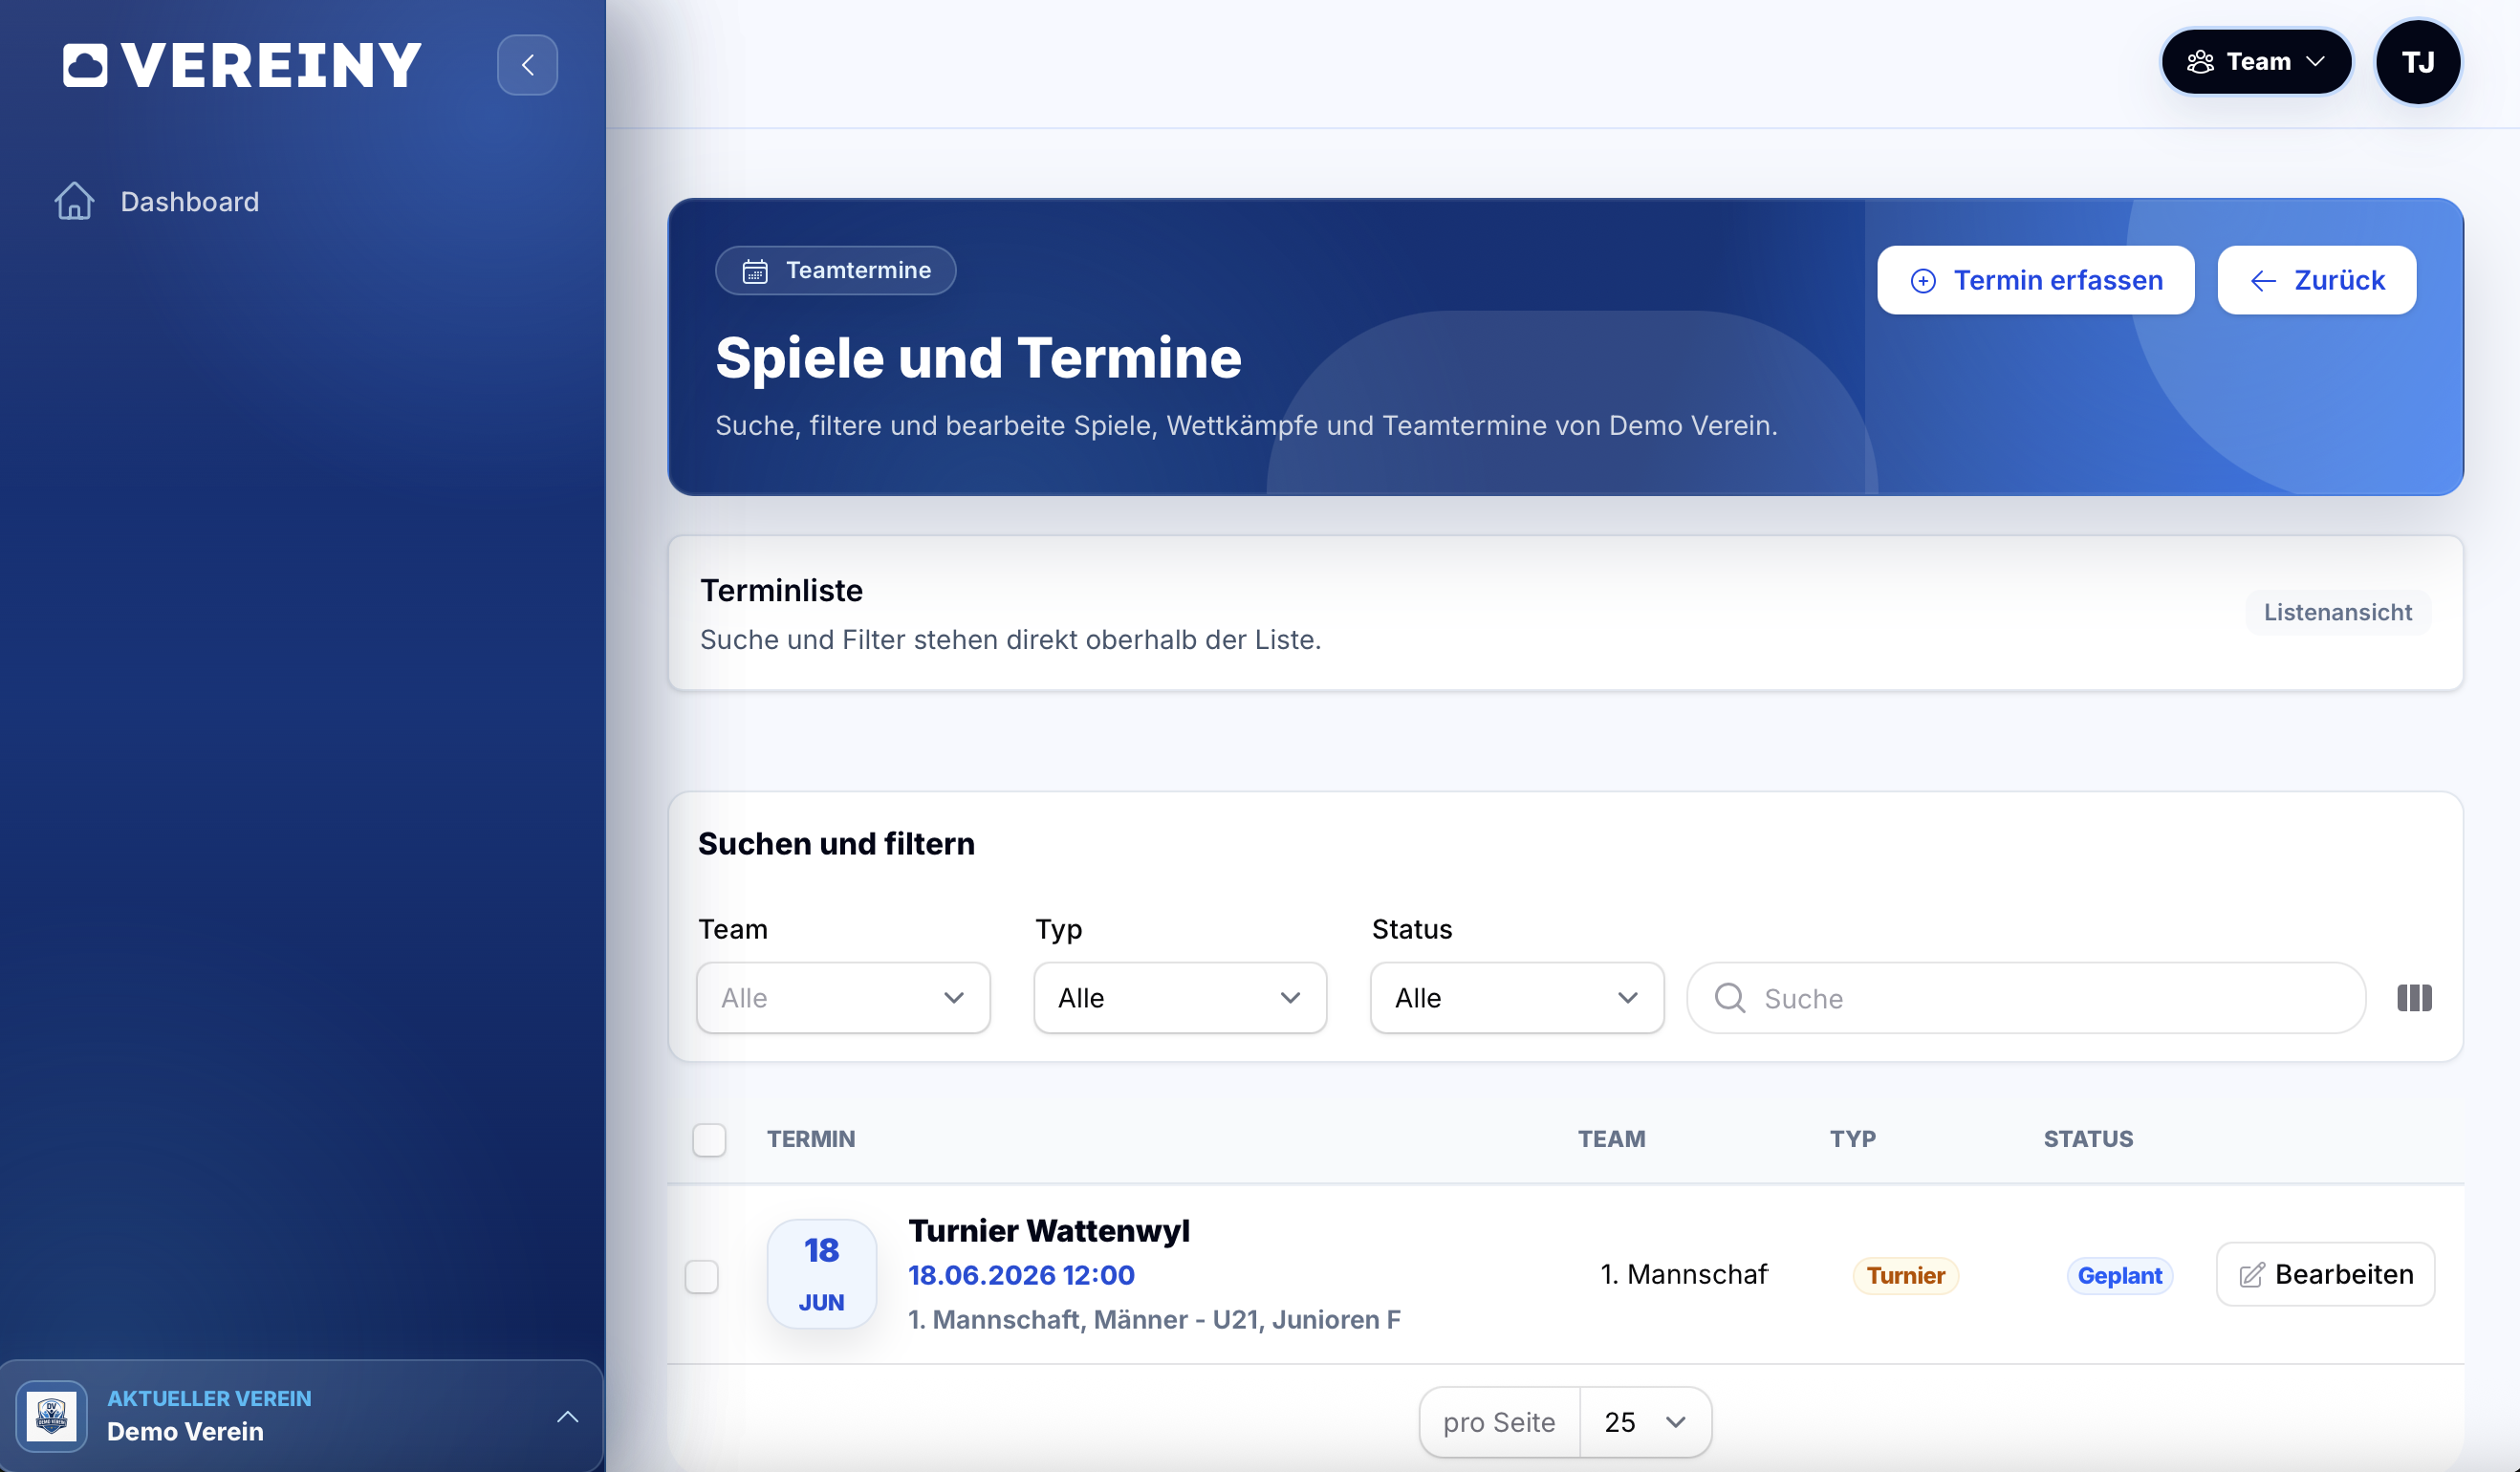
Task: Open the Typ filter dropdown
Action: [x=1180, y=997]
